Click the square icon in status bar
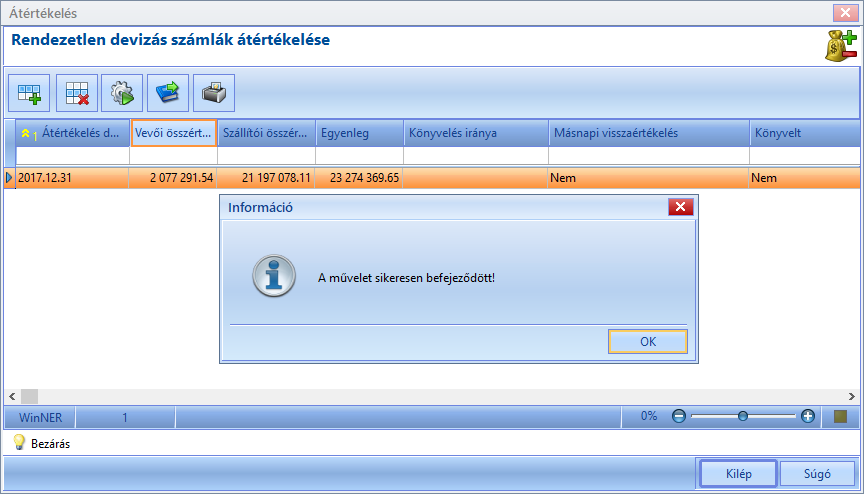 point(840,416)
